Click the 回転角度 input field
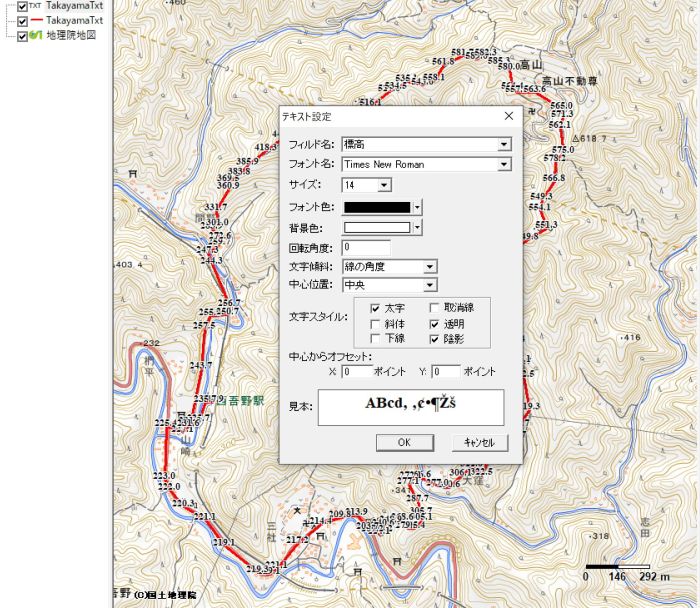This screenshot has height=608, width=700. 366,247
